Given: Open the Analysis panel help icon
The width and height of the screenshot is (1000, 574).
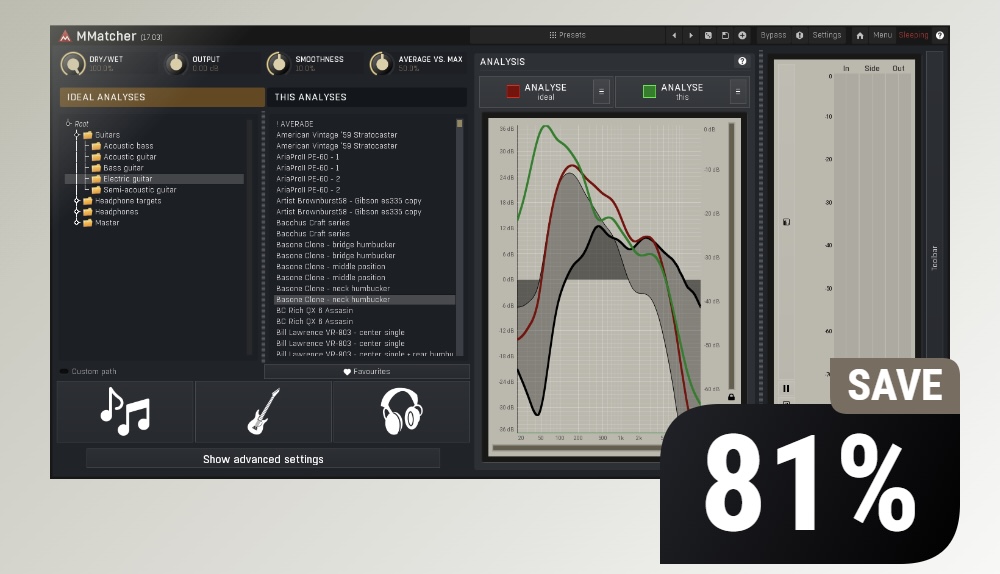Looking at the screenshot, I should tap(742, 61).
